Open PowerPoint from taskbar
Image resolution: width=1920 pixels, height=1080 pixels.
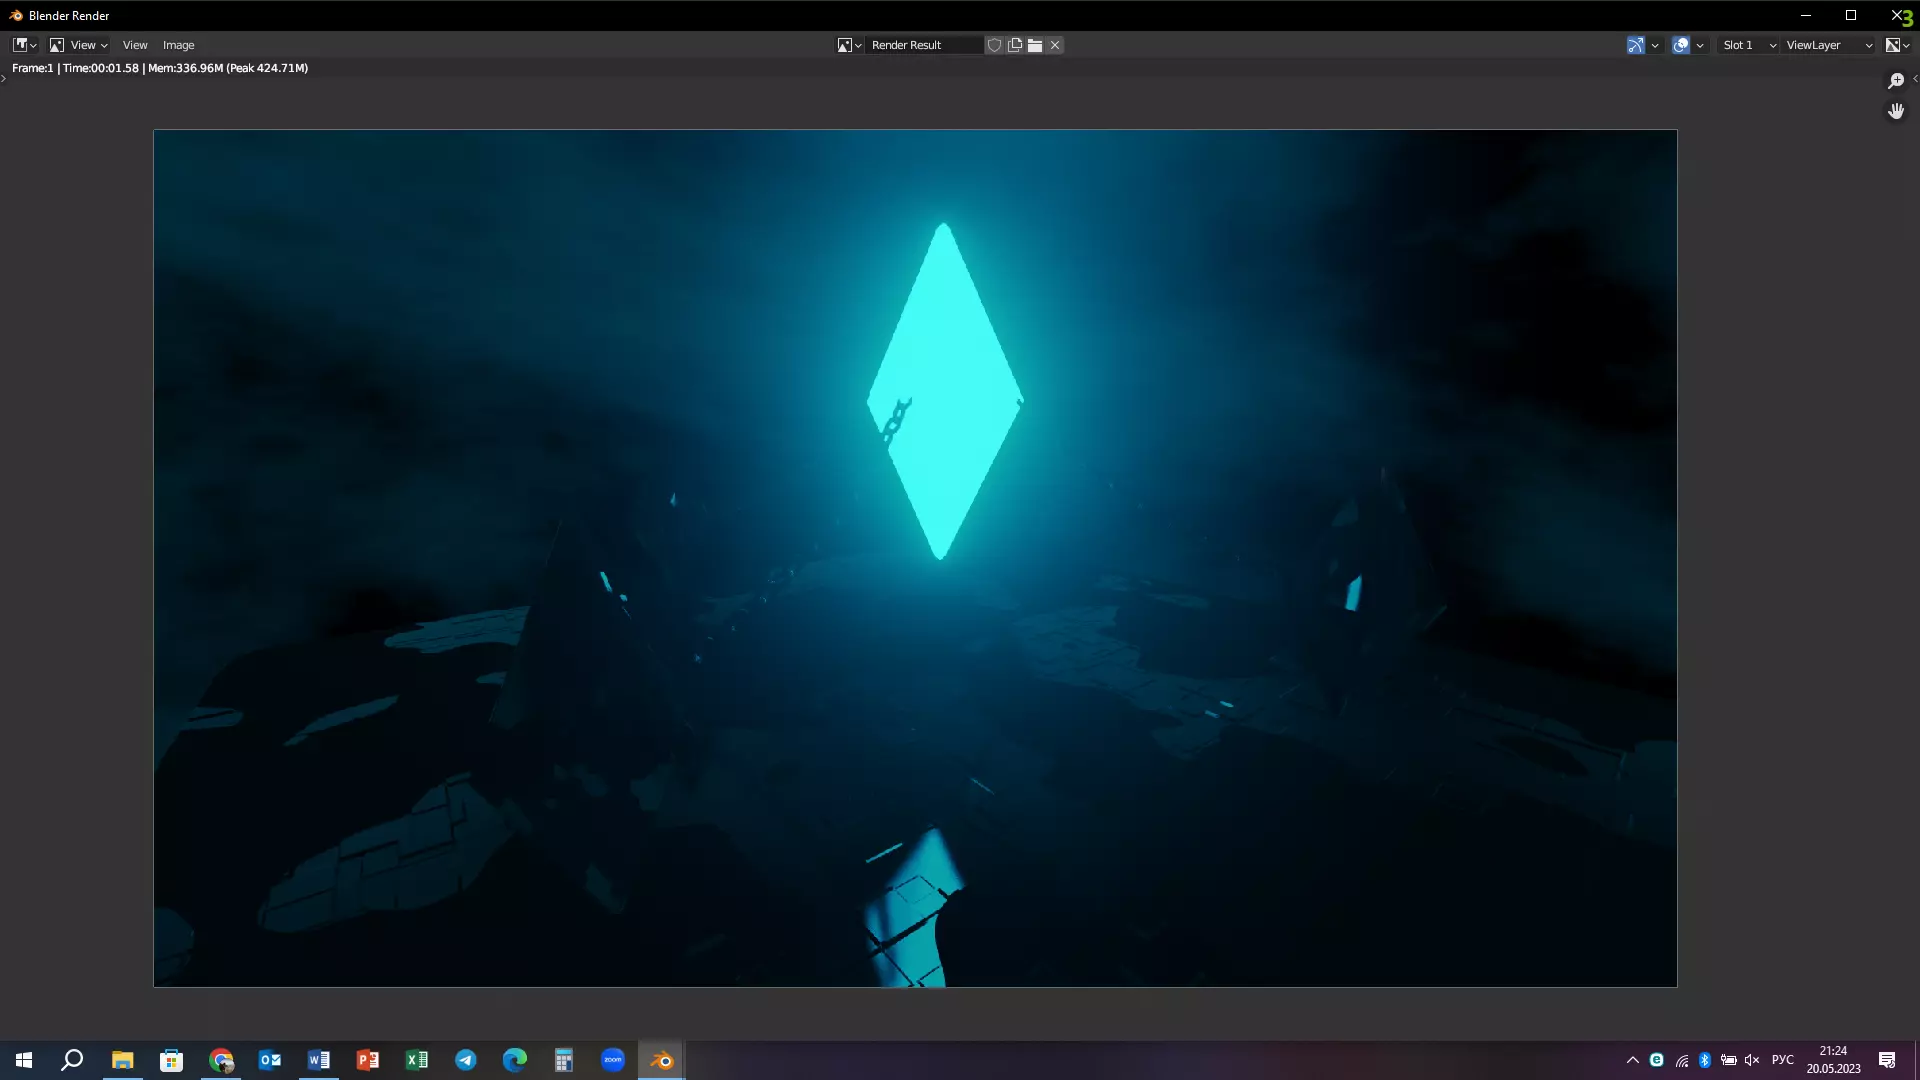[x=368, y=1060]
